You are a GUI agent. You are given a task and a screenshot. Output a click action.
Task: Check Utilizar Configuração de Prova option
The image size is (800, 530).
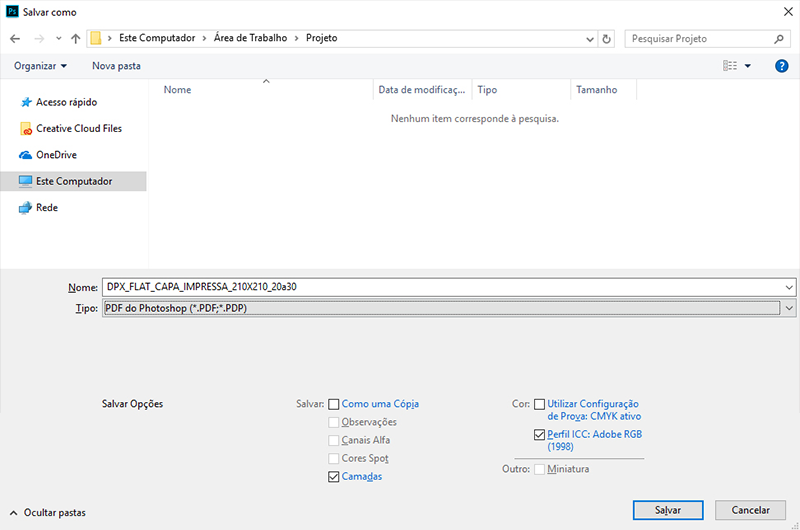(x=540, y=404)
